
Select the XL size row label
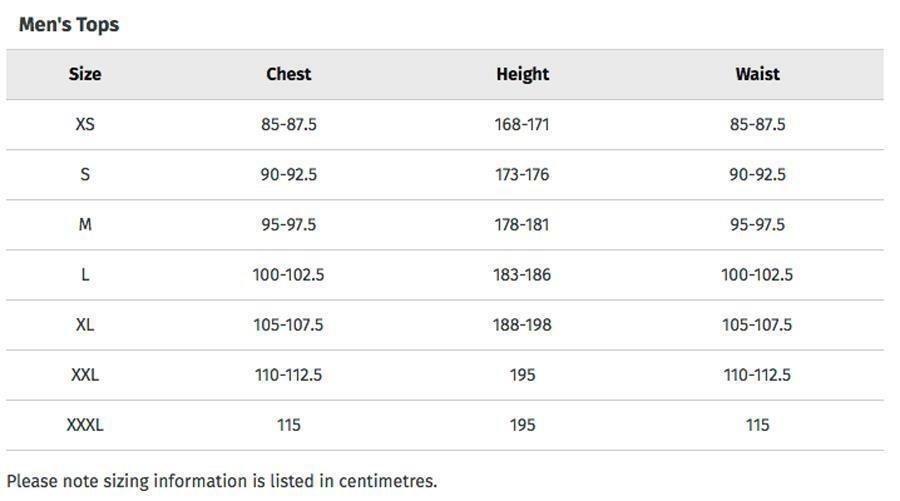coord(85,325)
